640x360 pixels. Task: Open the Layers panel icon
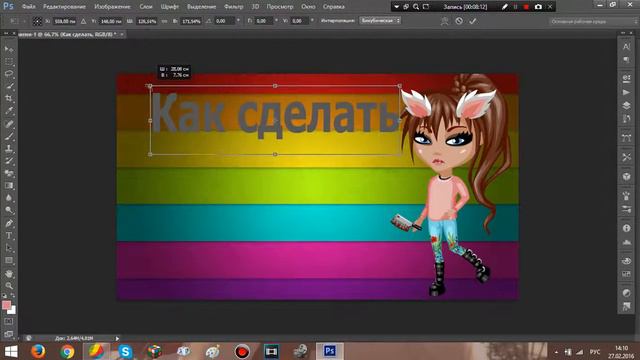[626, 105]
